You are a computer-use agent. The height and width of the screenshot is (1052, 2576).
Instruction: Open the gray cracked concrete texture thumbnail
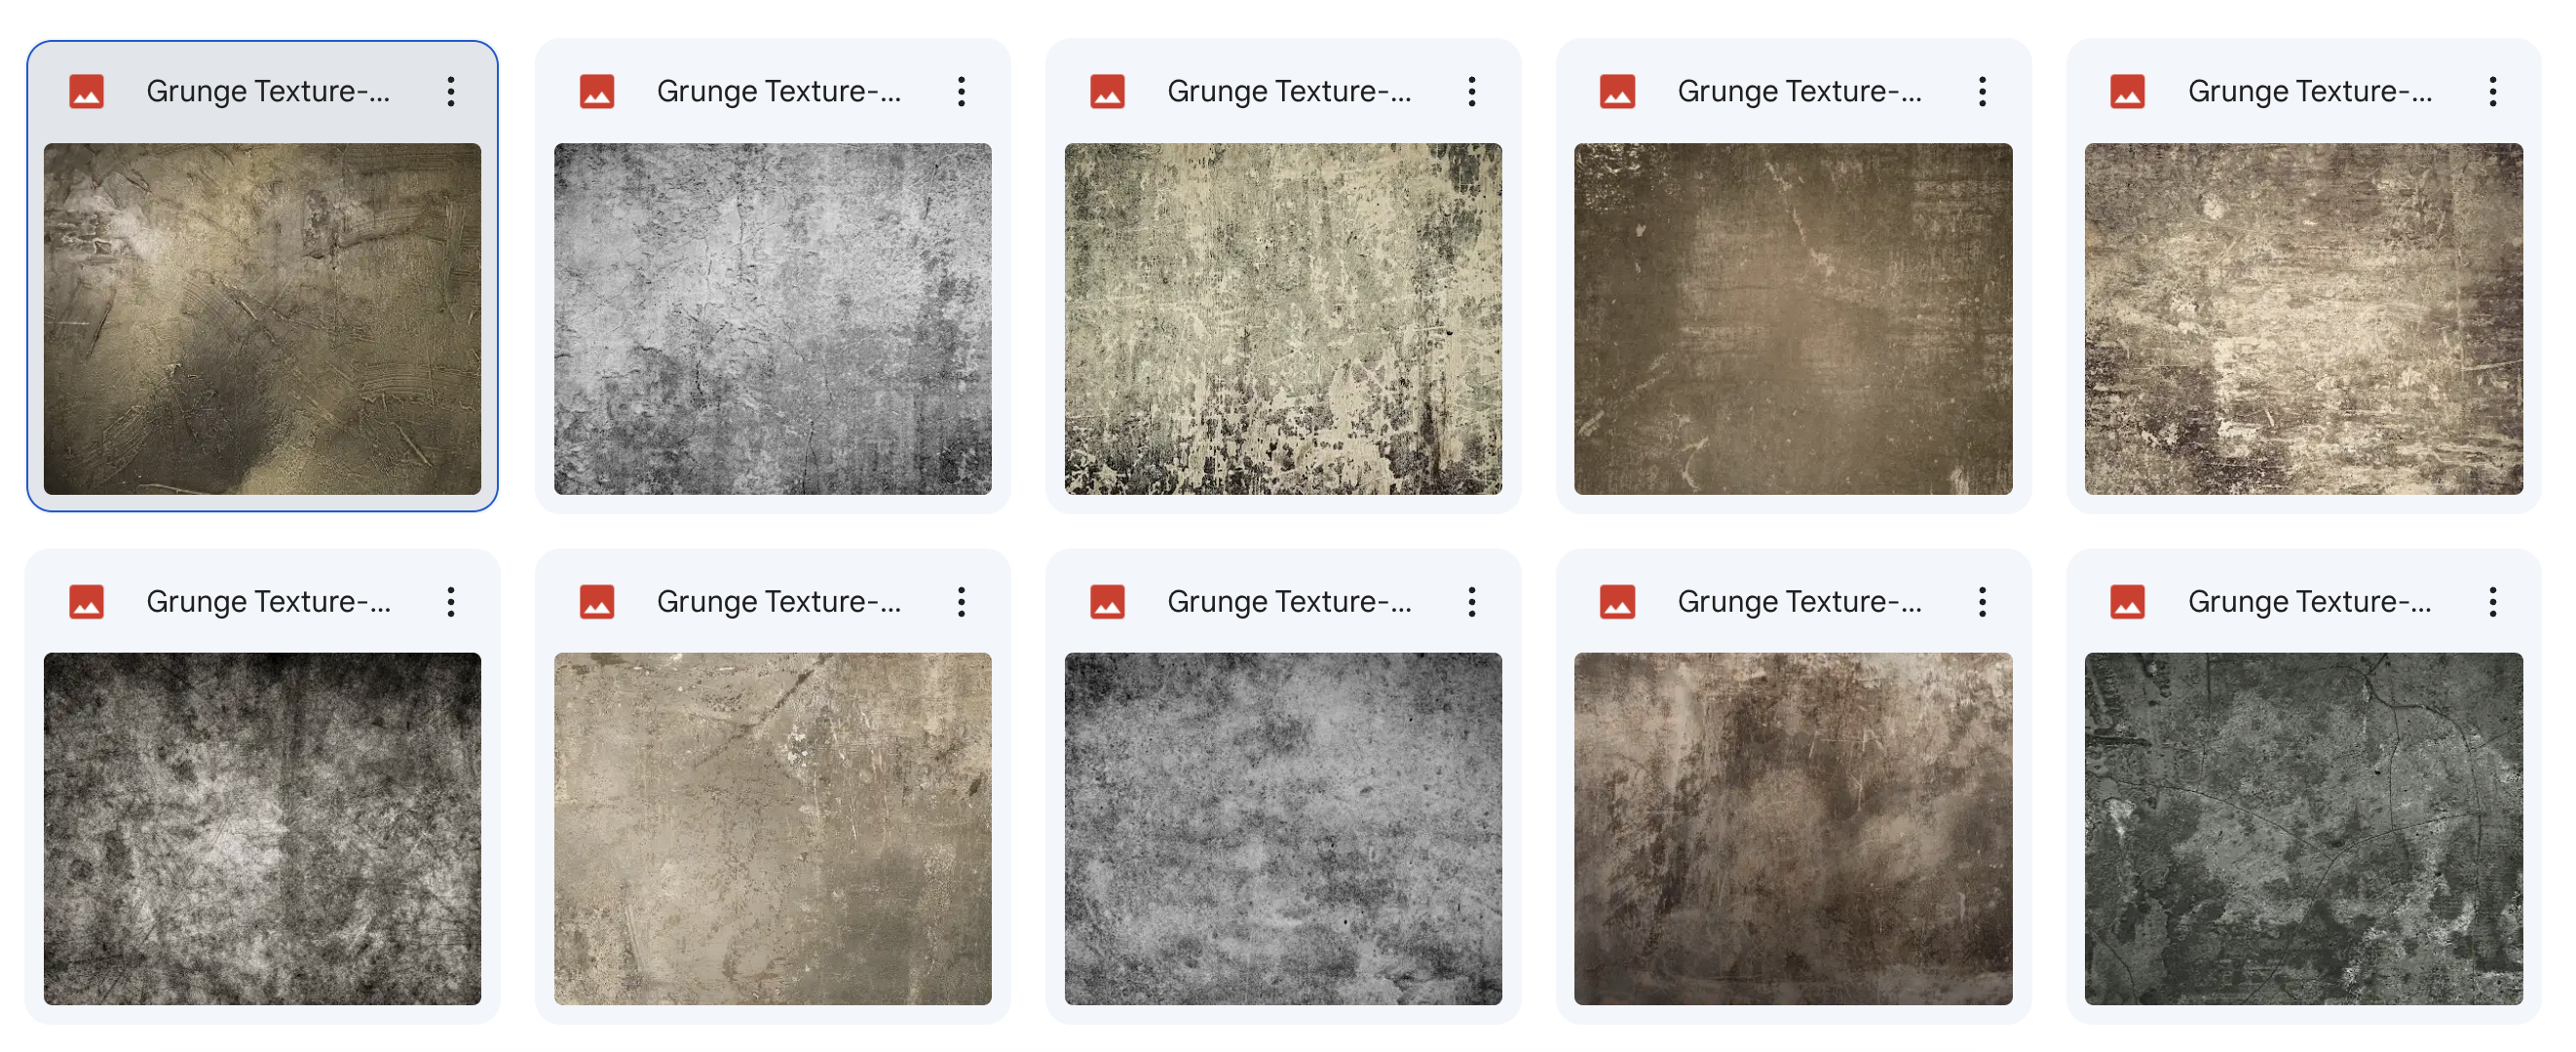[x=772, y=318]
